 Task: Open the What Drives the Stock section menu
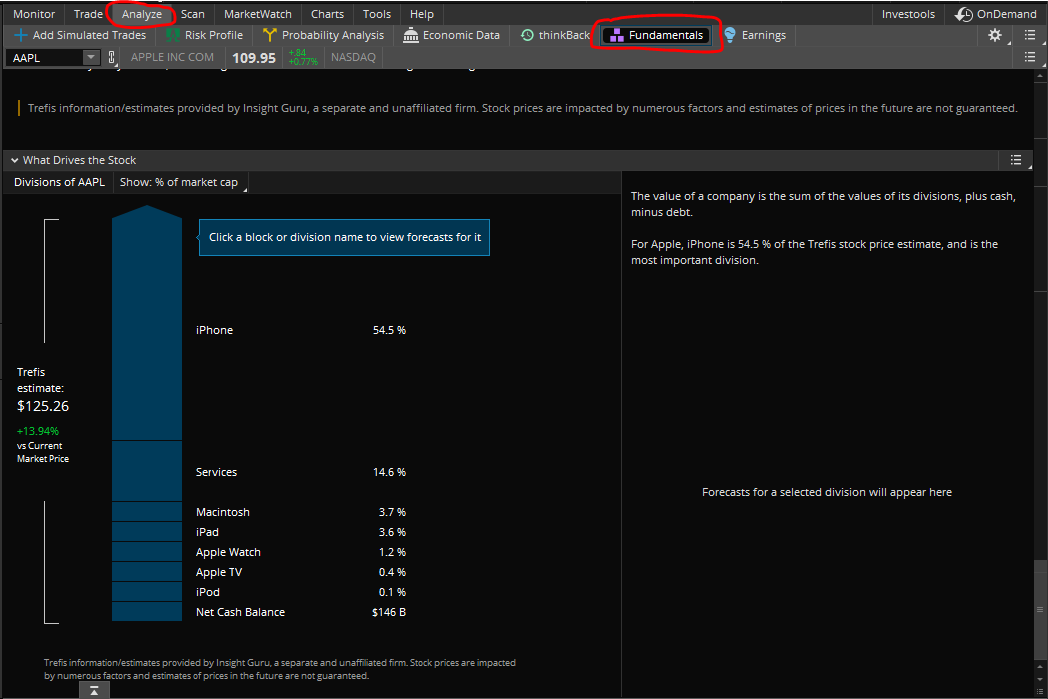click(x=1016, y=160)
